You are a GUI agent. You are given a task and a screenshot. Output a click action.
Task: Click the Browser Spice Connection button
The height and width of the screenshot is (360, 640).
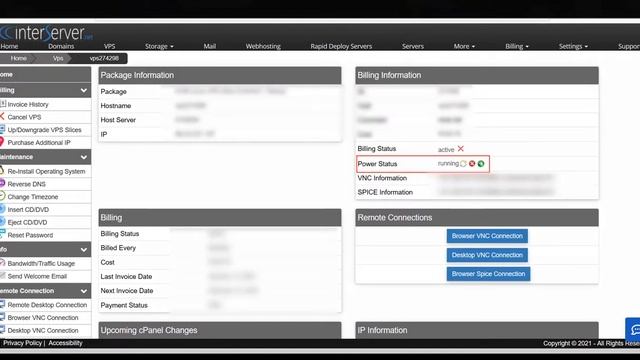coord(488,274)
